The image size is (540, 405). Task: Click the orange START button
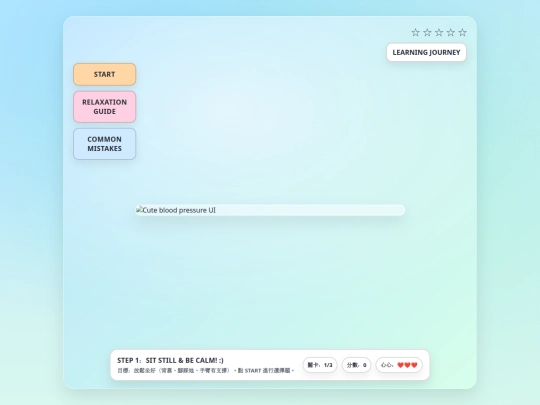(x=105, y=74)
